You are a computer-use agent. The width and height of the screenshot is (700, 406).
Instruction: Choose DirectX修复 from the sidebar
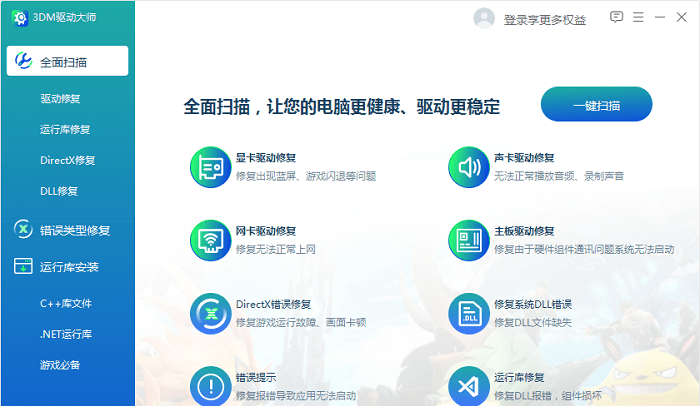point(67,160)
